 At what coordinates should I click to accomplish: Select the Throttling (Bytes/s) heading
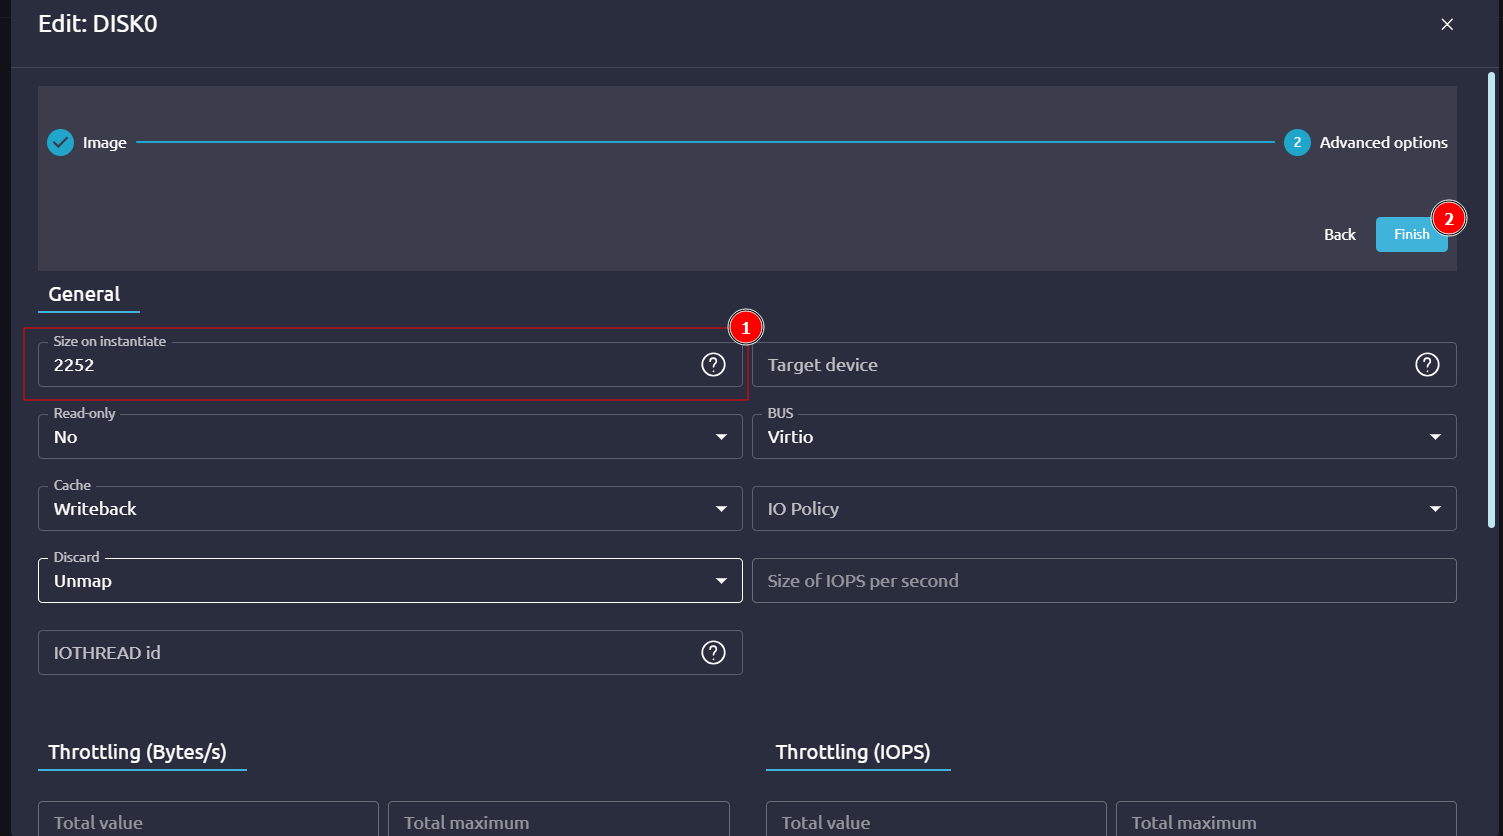[x=137, y=752]
